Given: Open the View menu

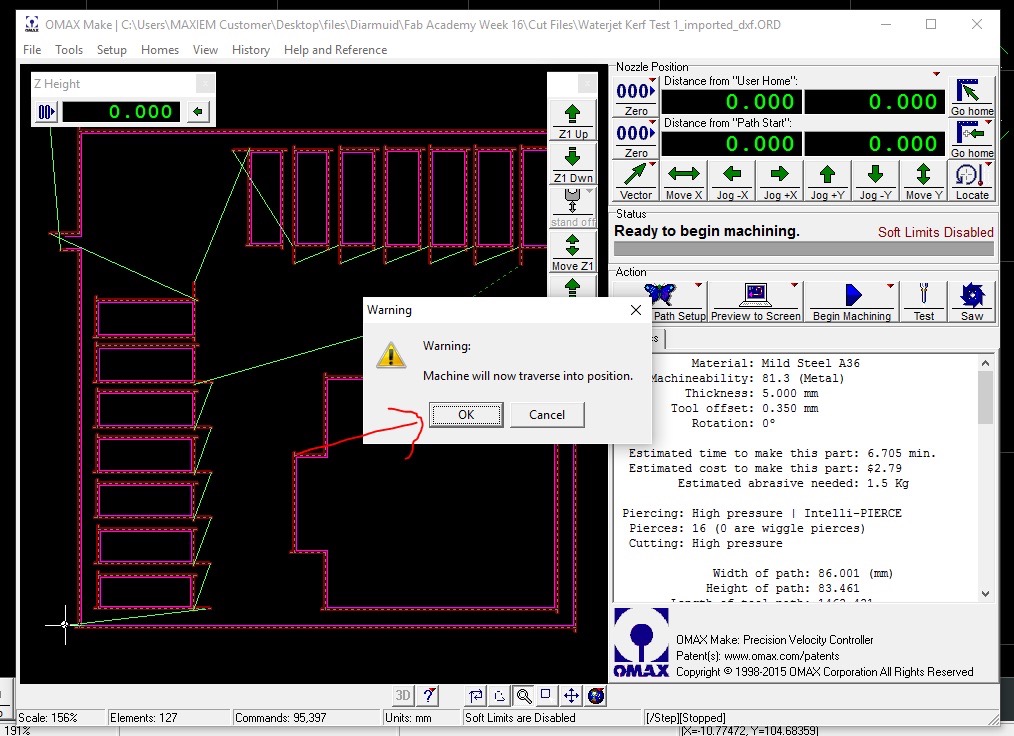Looking at the screenshot, I should tap(205, 50).
